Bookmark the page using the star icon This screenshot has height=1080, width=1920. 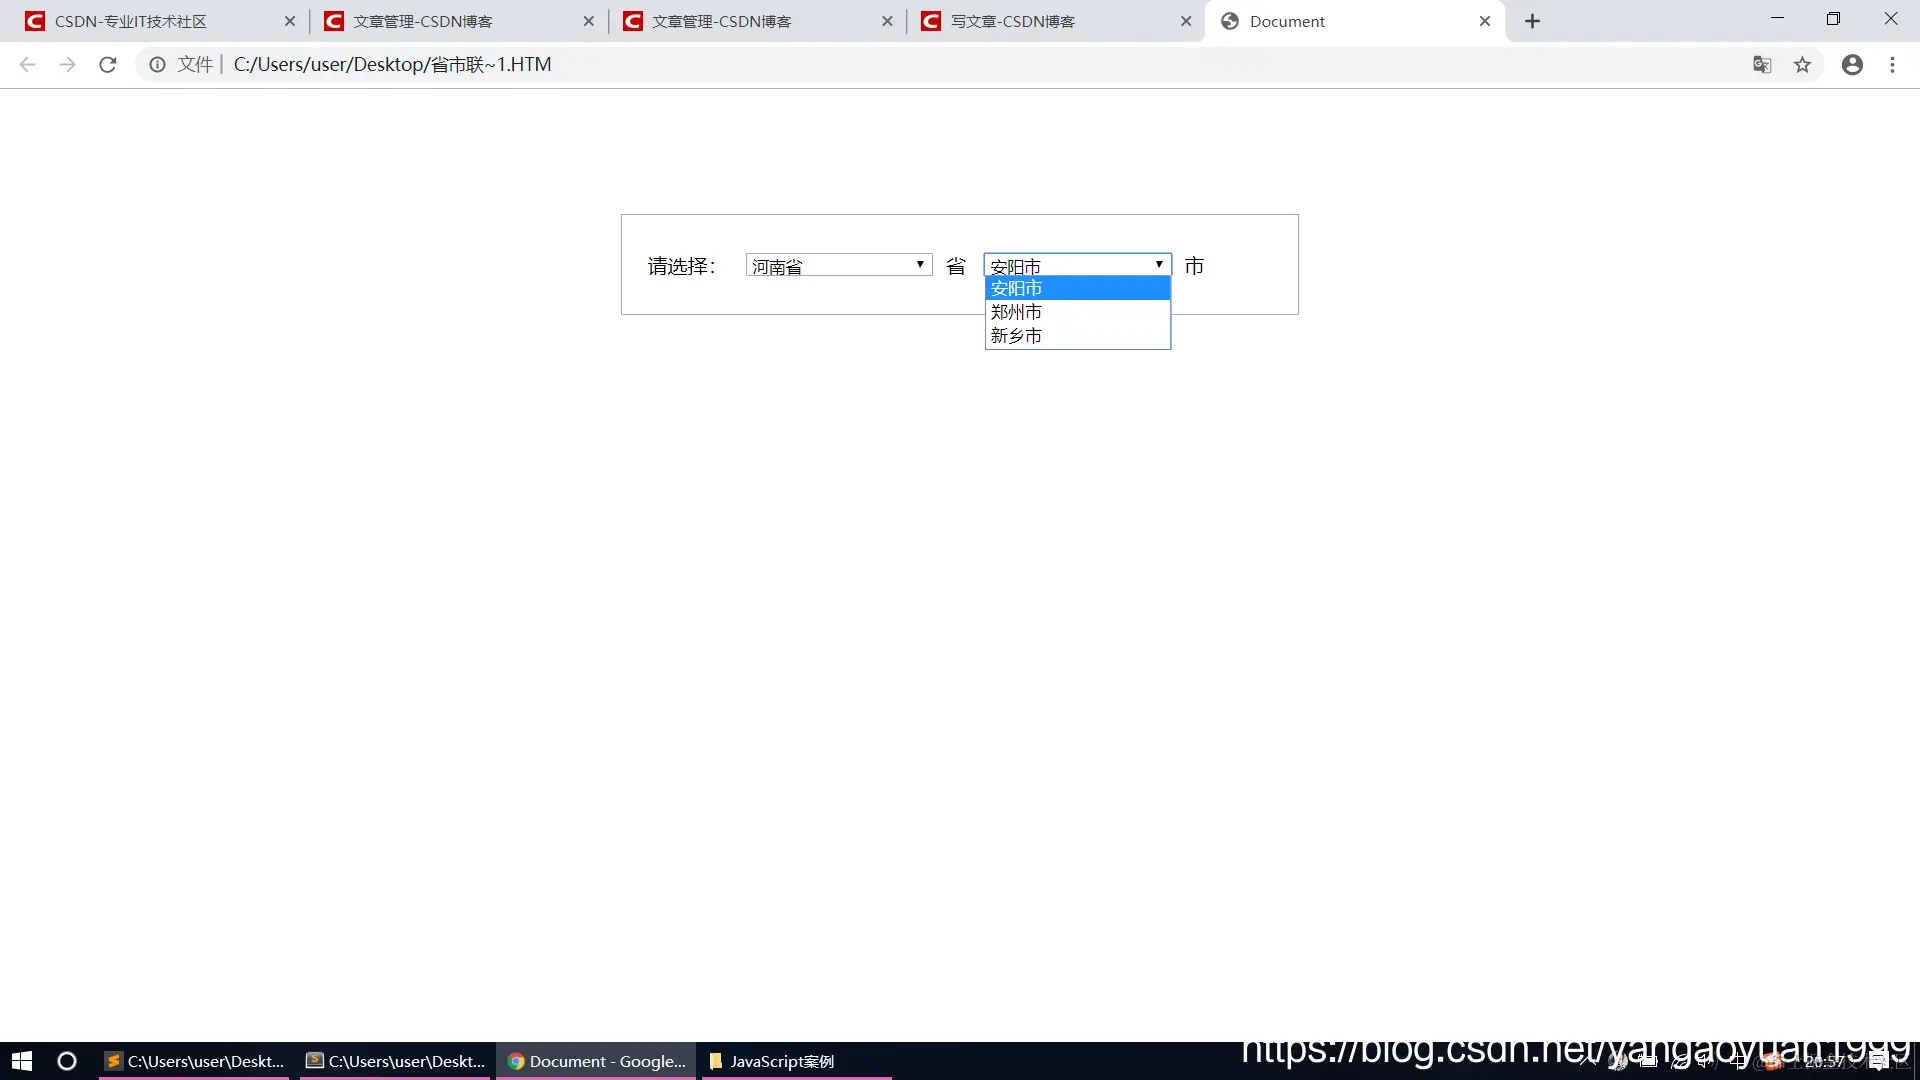pos(1802,64)
